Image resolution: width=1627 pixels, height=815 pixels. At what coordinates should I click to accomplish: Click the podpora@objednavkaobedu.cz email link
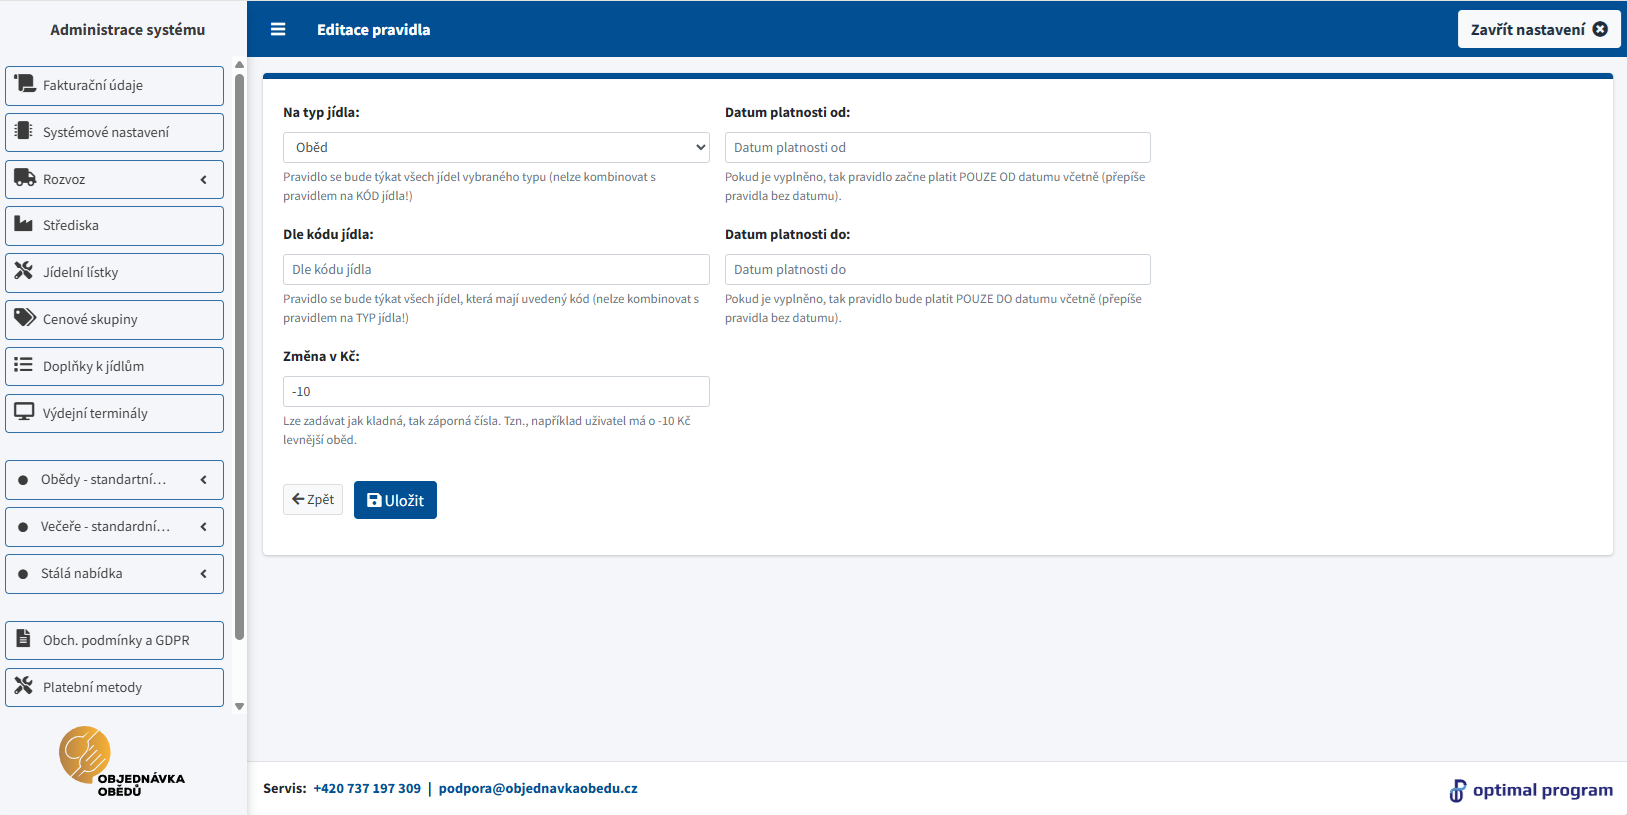[x=538, y=789]
